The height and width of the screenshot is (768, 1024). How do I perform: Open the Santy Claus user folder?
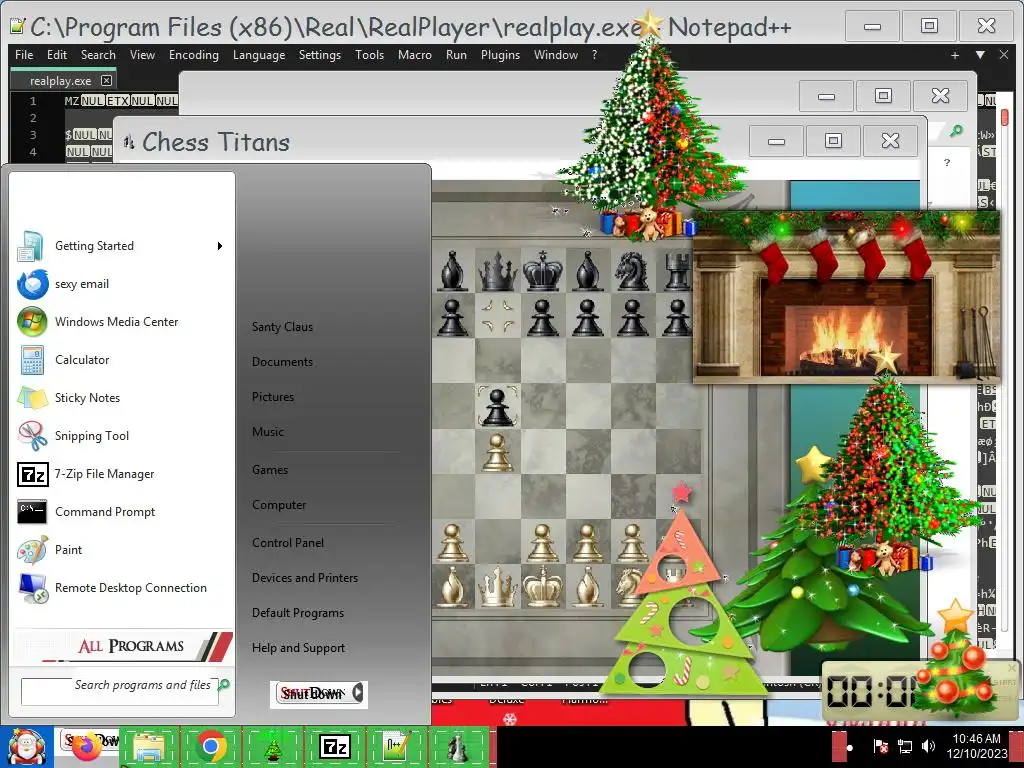[x=282, y=327]
